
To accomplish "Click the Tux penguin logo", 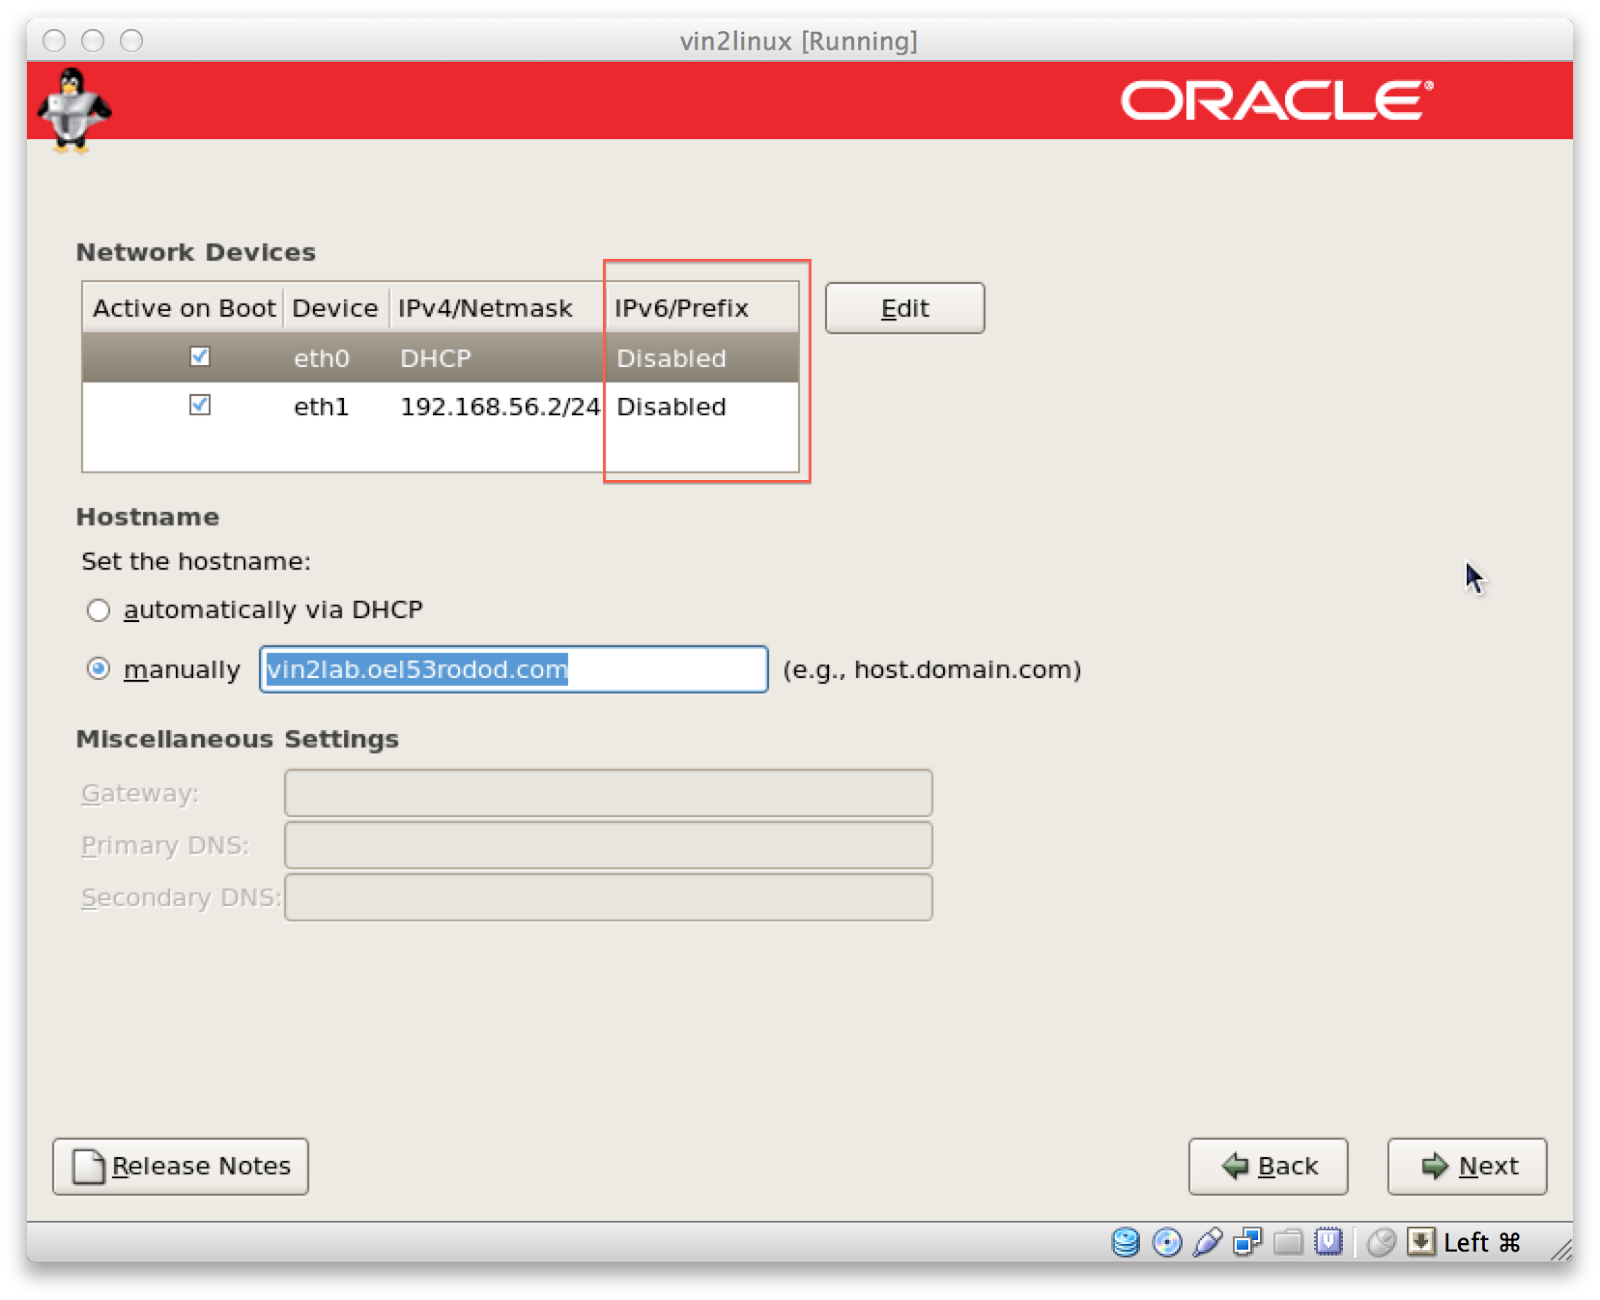I will point(74,110).
